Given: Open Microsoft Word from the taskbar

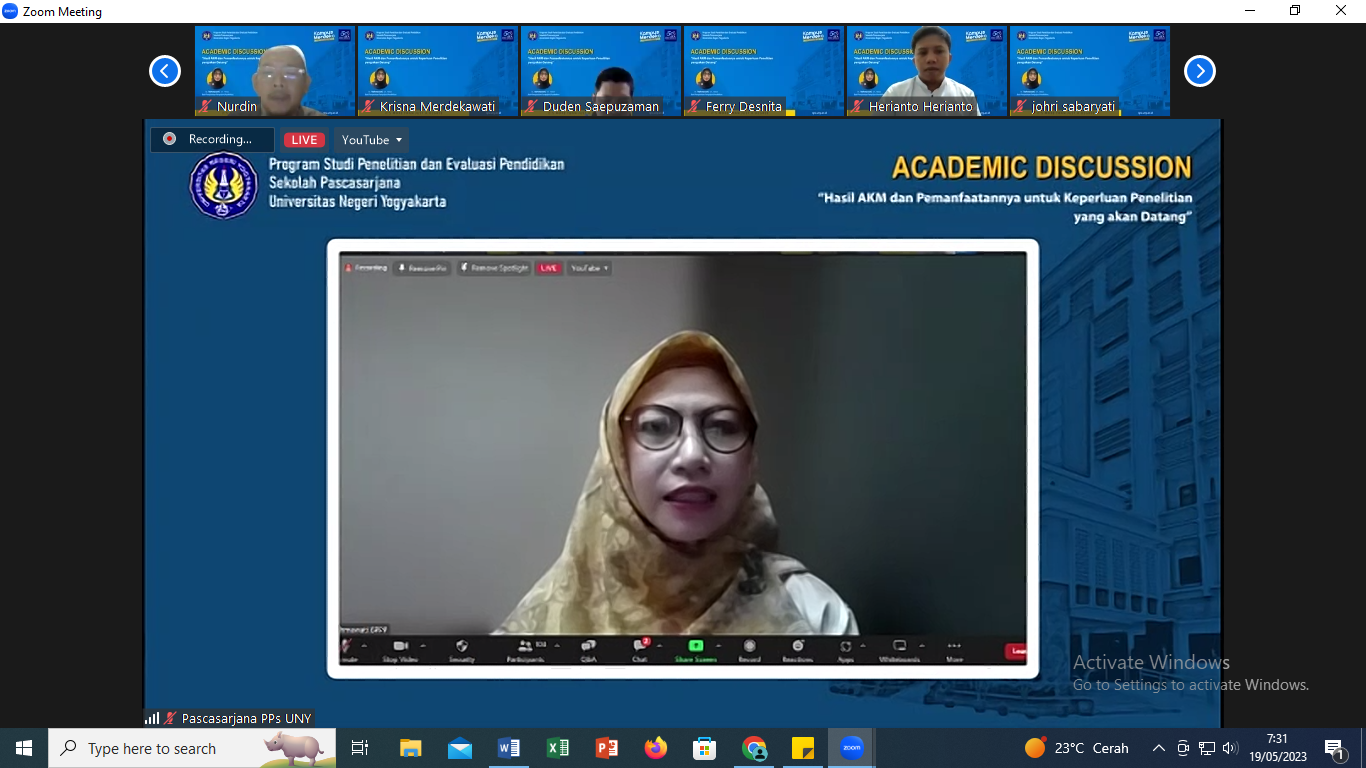Looking at the screenshot, I should coord(509,748).
